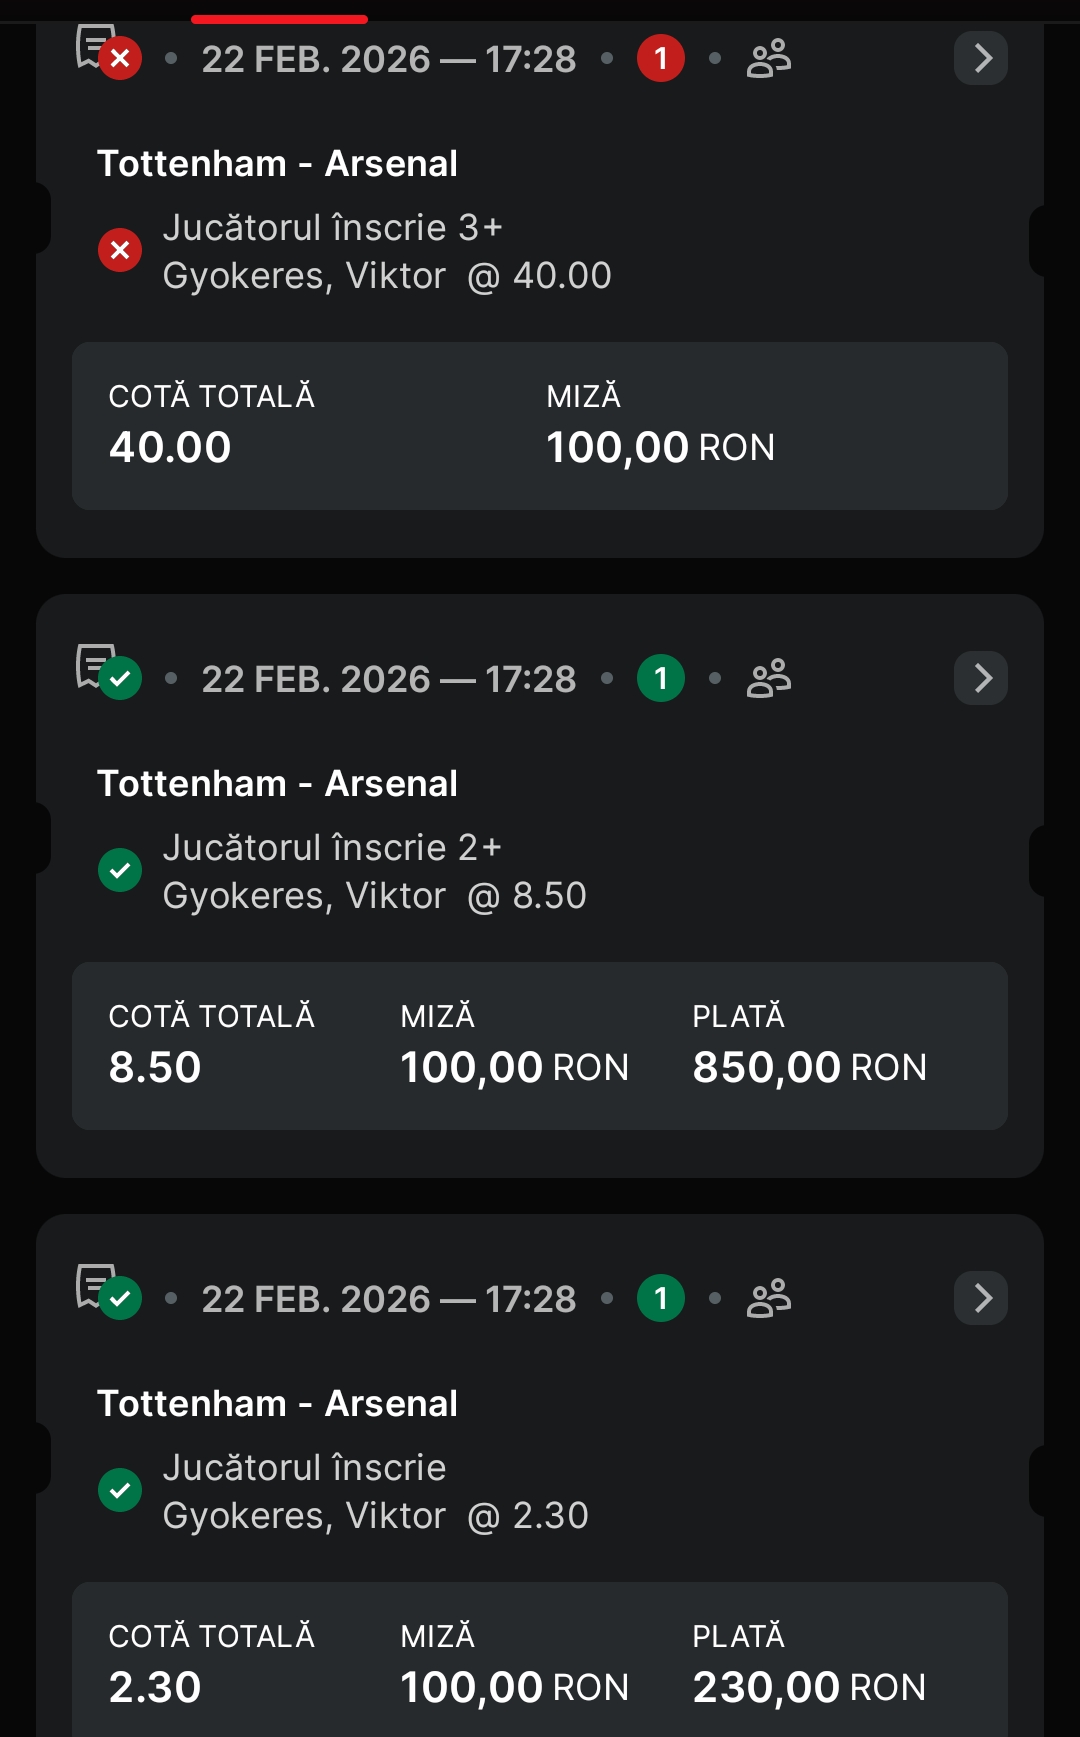The width and height of the screenshot is (1080, 1737).
Task: Click the won ticket status icon on 2.30 bet
Action: click(109, 1292)
